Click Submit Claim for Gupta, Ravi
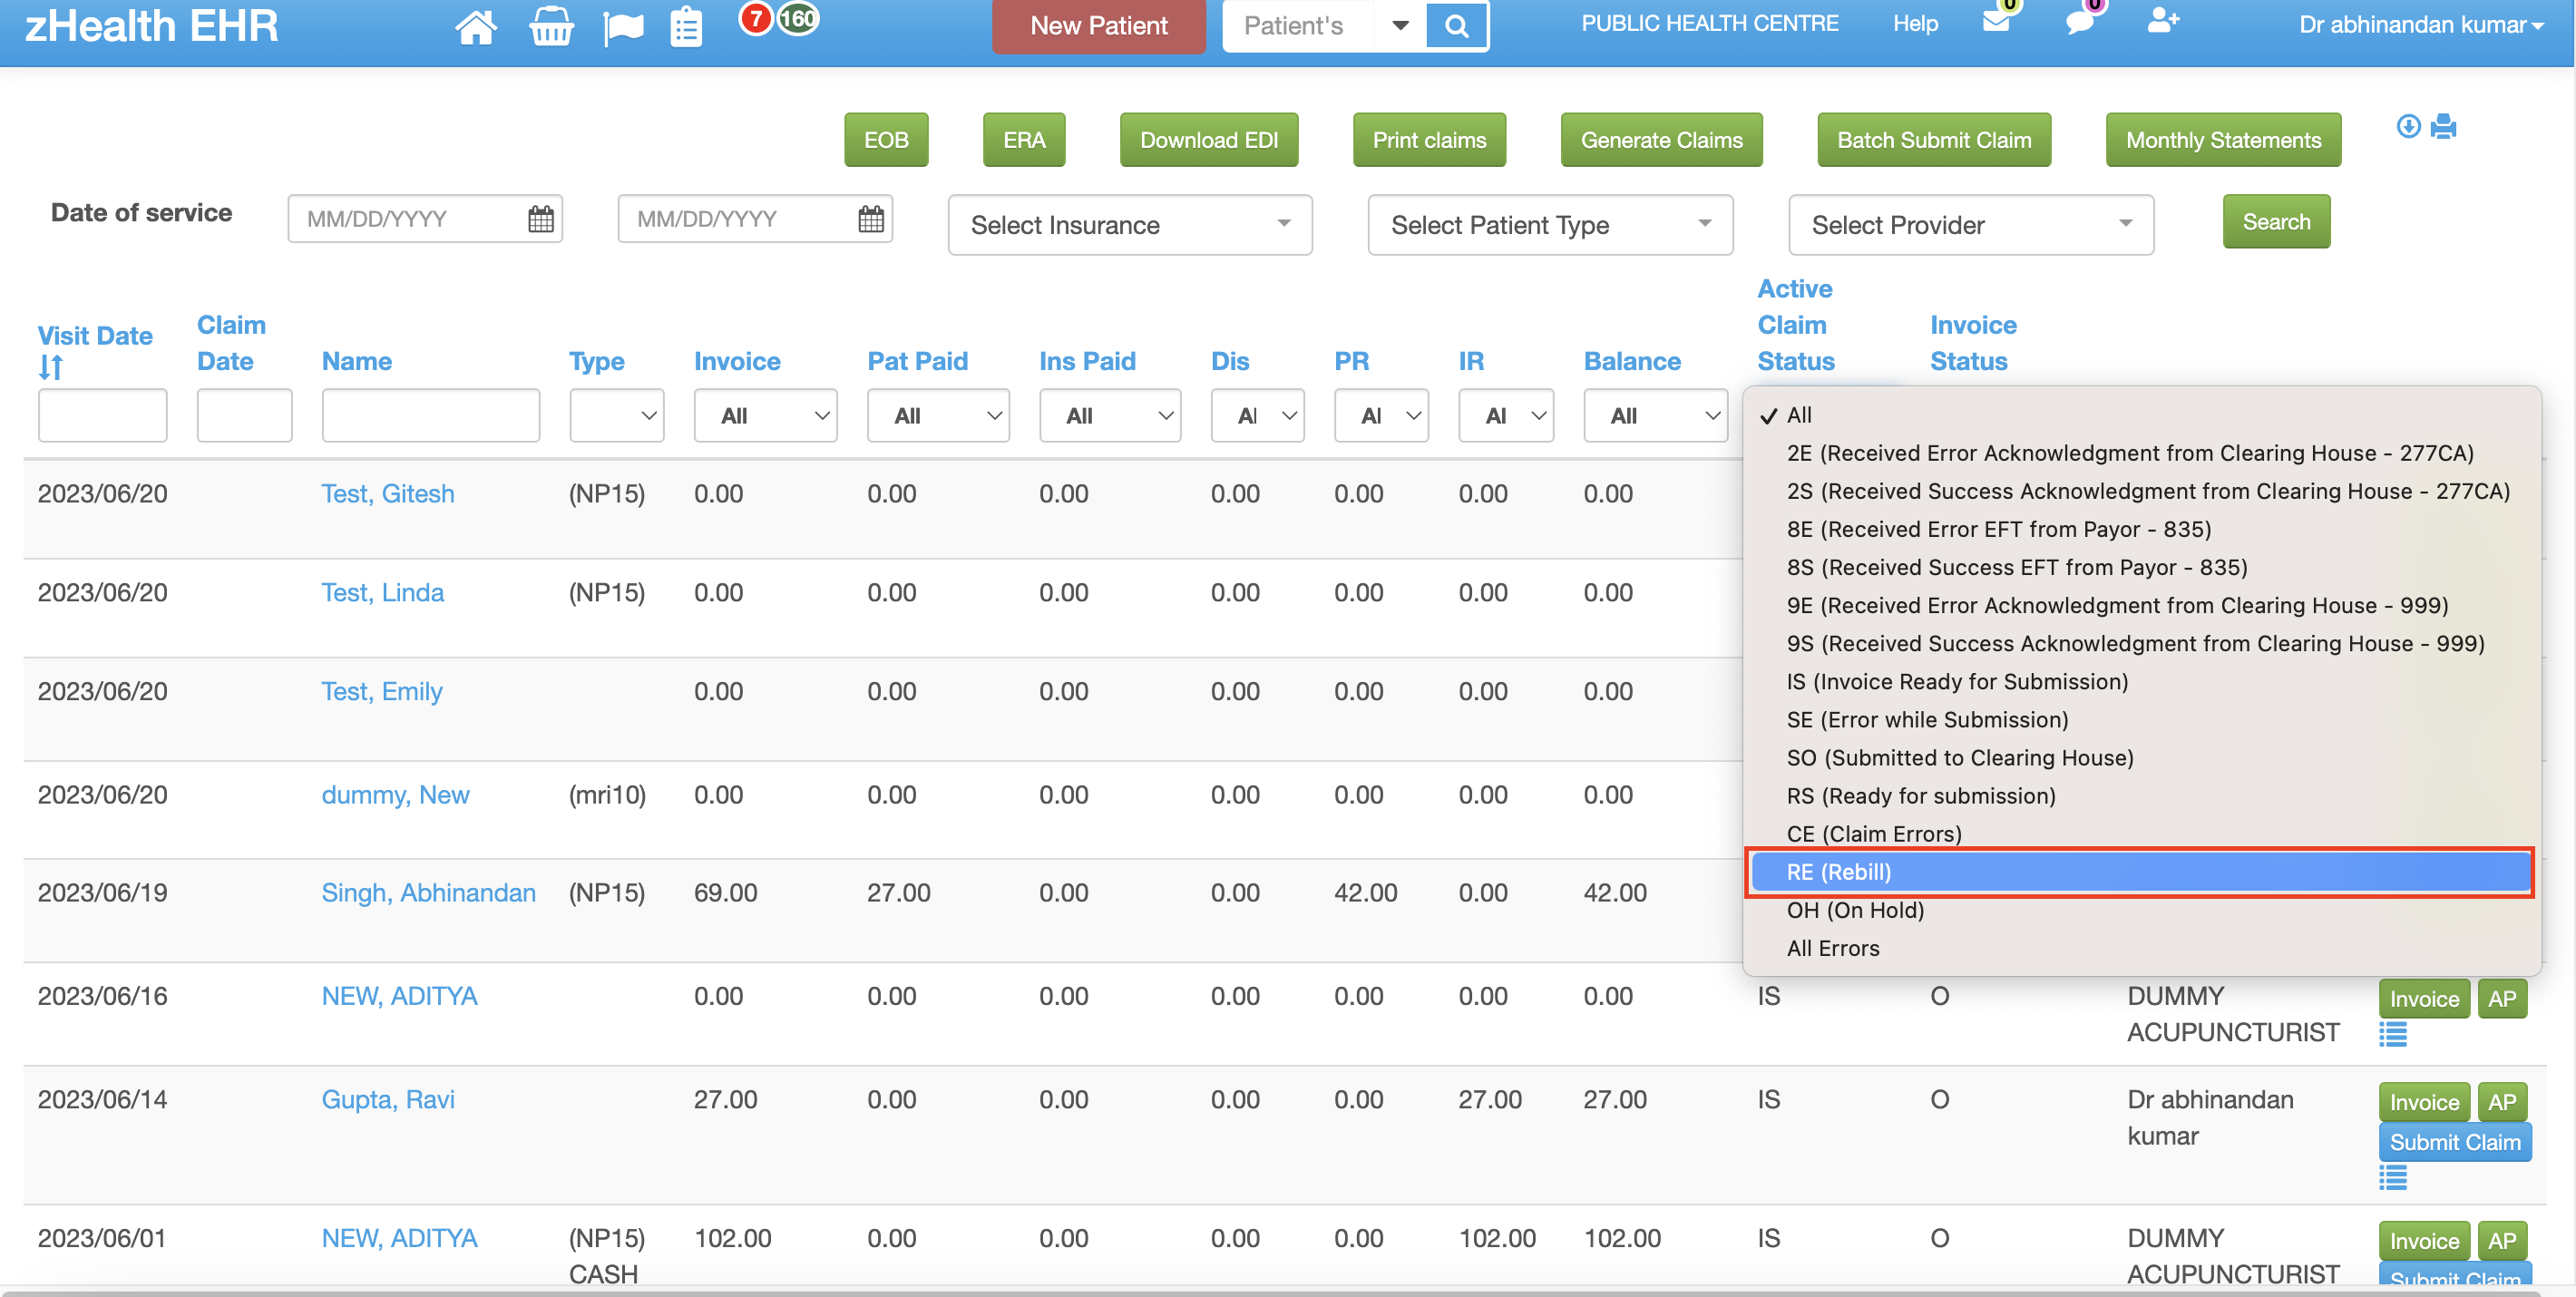Image resolution: width=2576 pixels, height=1297 pixels. 2455,1142
